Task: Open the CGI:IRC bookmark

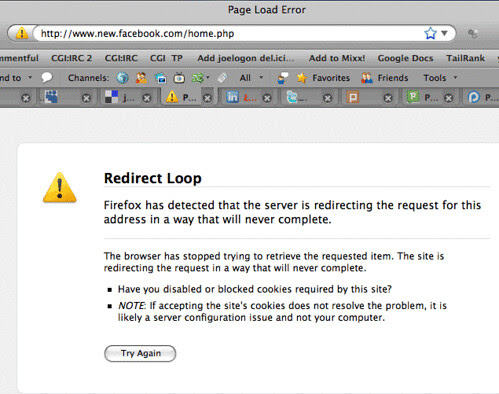Action: click(121, 58)
